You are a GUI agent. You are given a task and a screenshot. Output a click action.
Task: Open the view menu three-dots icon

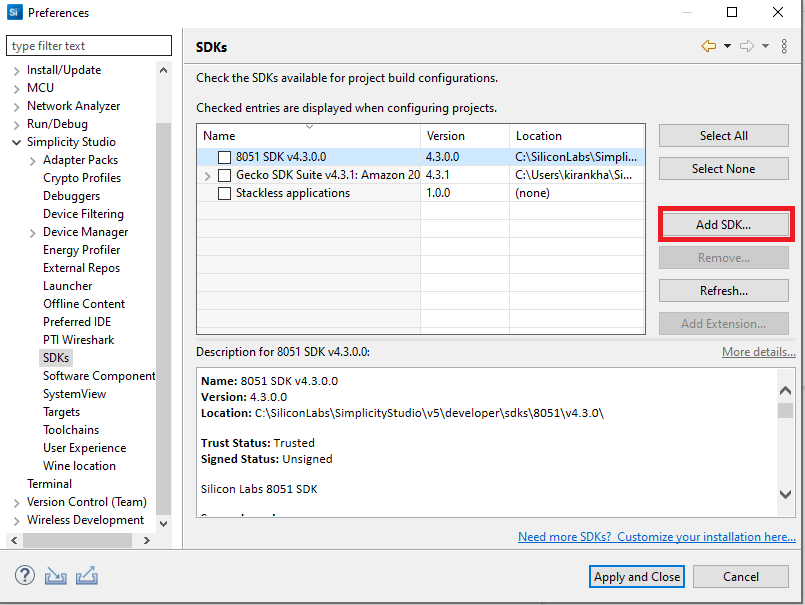point(784,46)
